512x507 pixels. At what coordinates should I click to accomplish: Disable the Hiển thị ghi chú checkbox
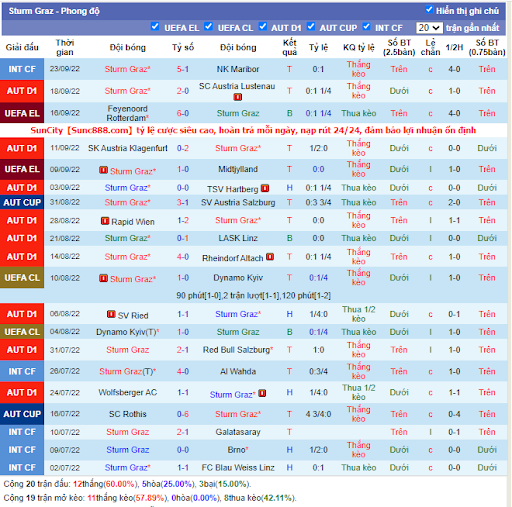[x=429, y=10]
